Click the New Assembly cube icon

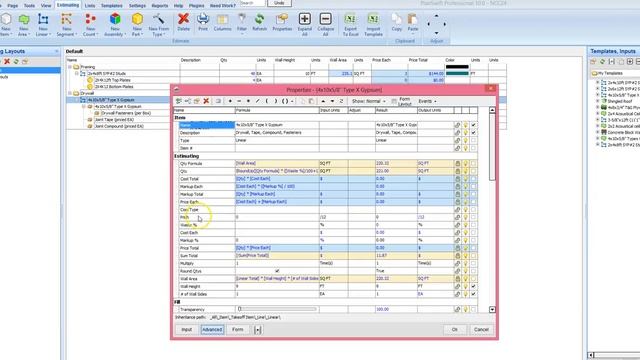pos(115,19)
